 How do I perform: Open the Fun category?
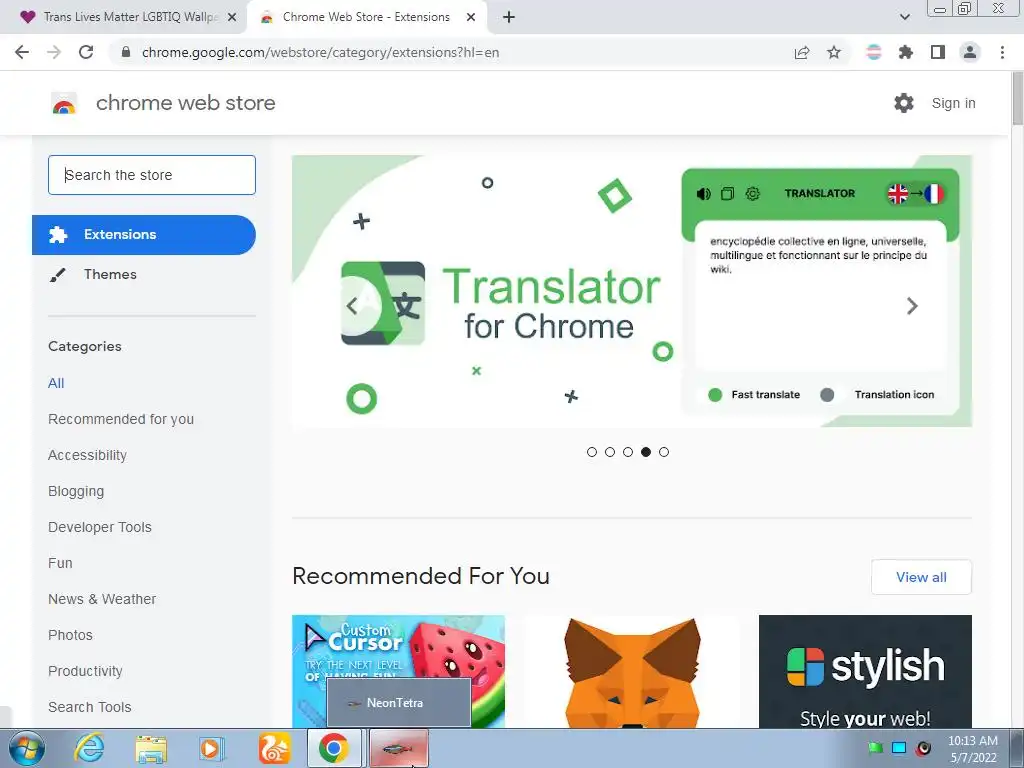(60, 563)
